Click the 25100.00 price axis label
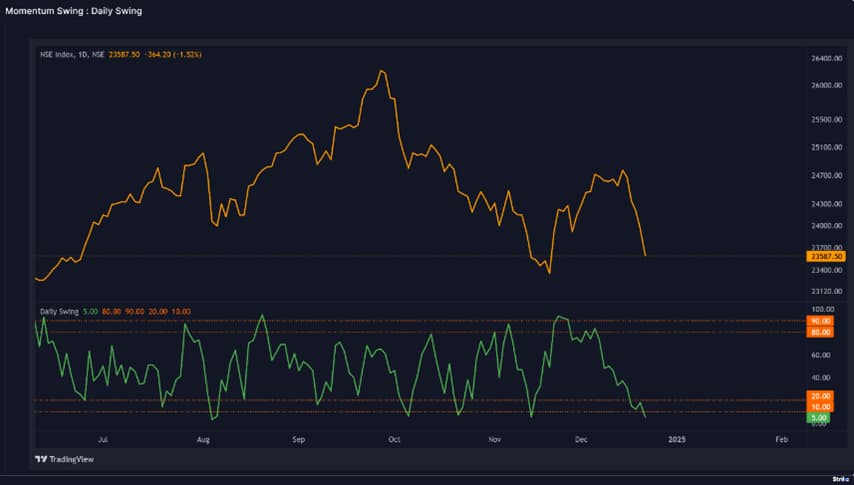The image size is (854, 485). coord(824,147)
